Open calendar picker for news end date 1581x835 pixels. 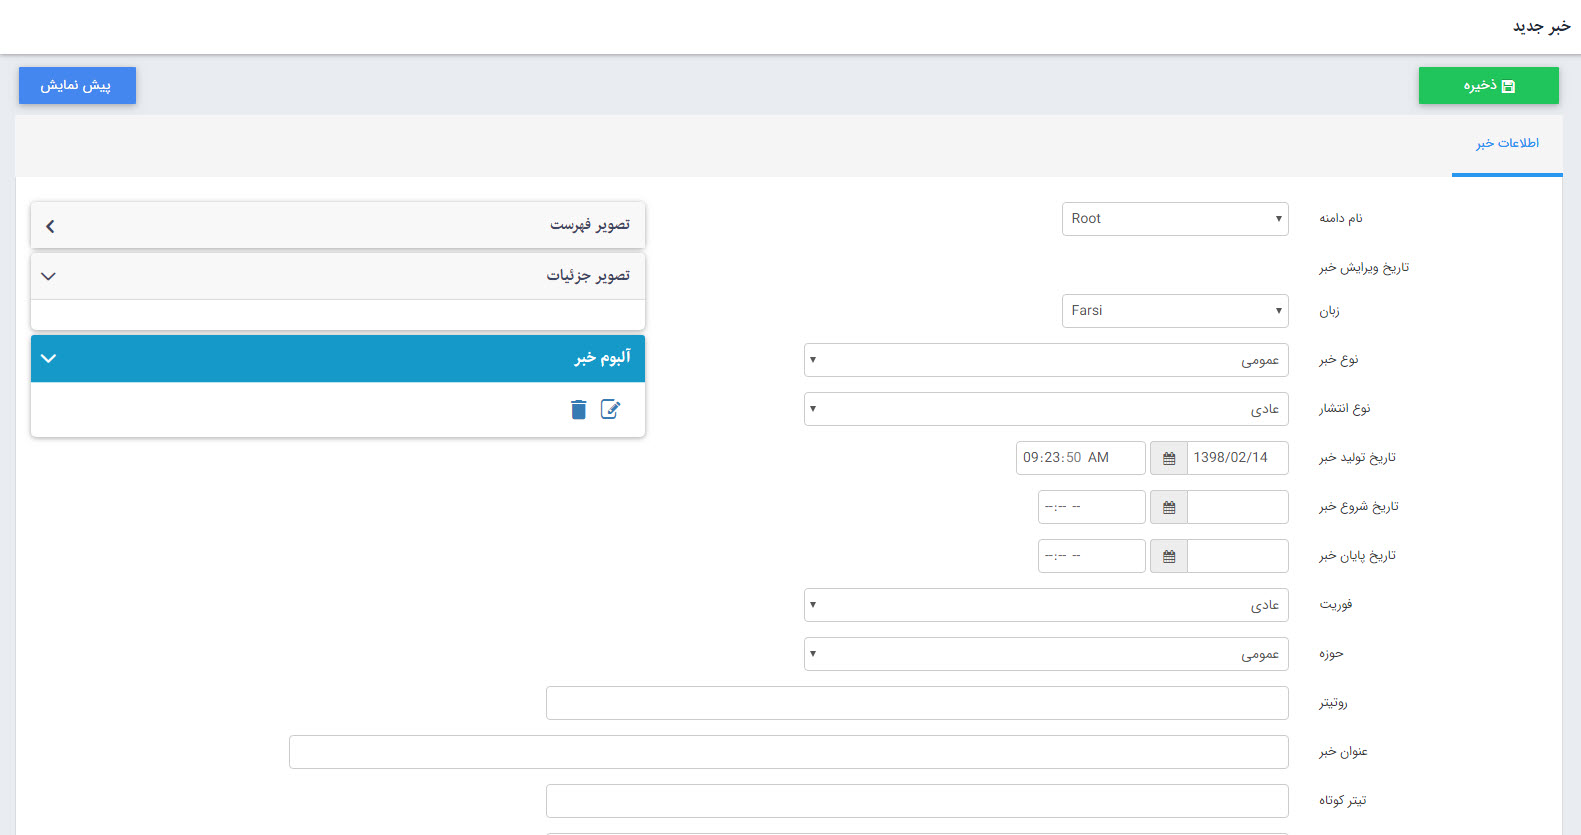(1168, 556)
